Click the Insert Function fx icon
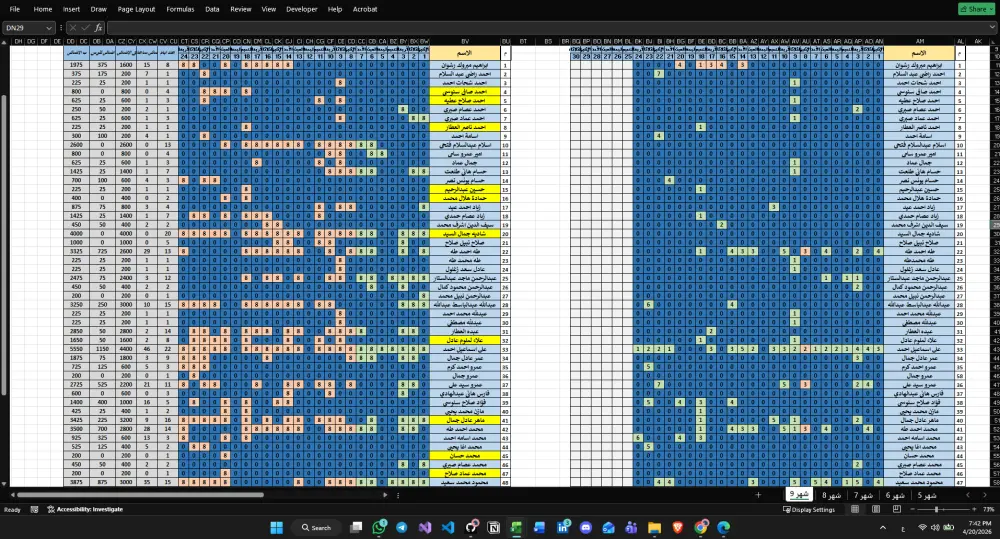This screenshot has height=539, width=1000. click(98, 27)
